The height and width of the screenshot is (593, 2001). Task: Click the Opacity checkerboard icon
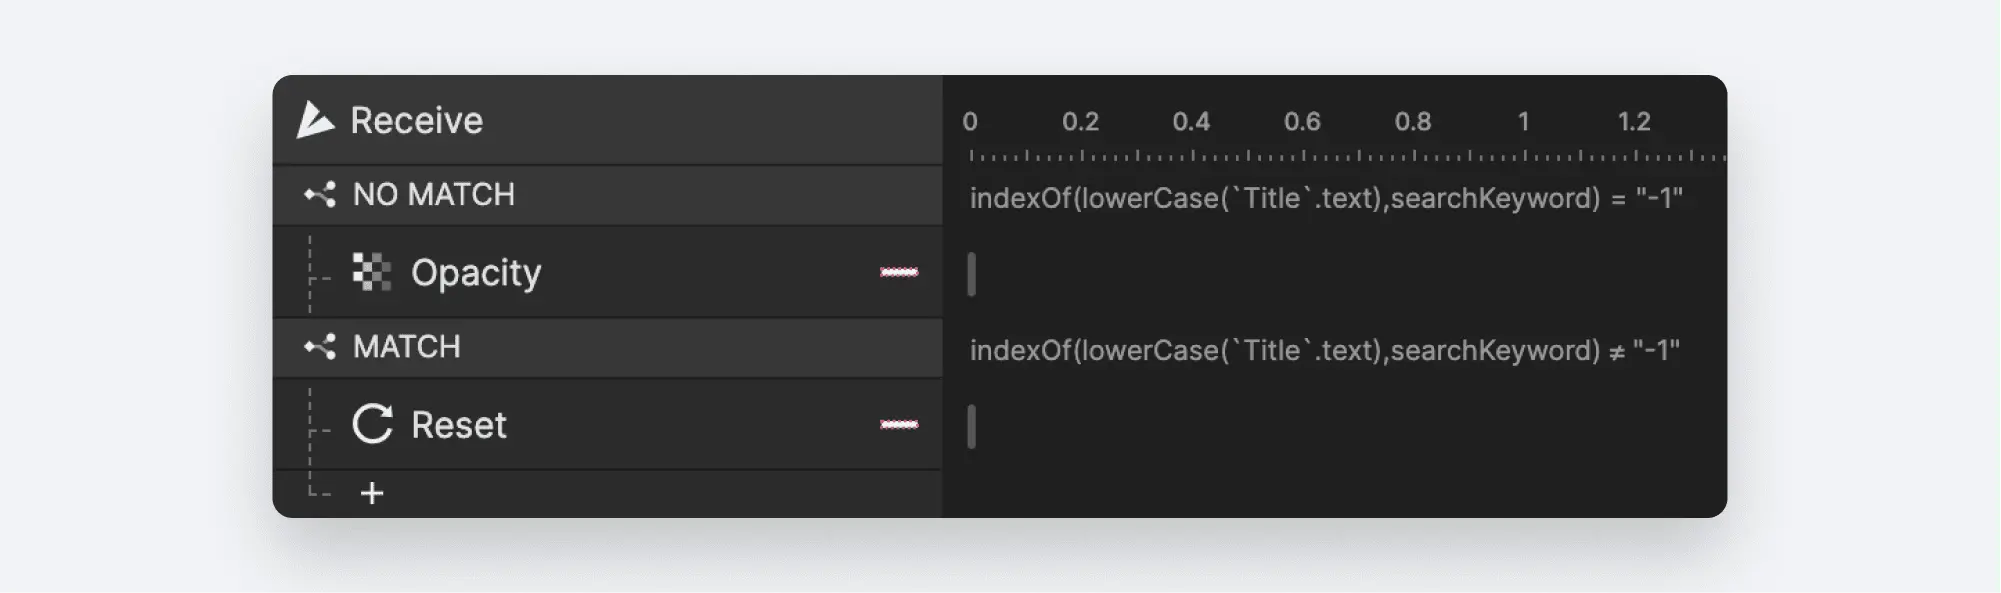click(372, 272)
